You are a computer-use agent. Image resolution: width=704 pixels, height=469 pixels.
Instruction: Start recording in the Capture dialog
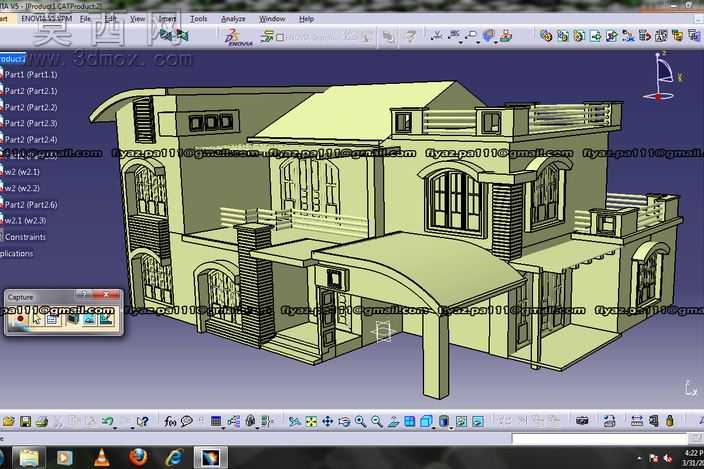[x=20, y=320]
